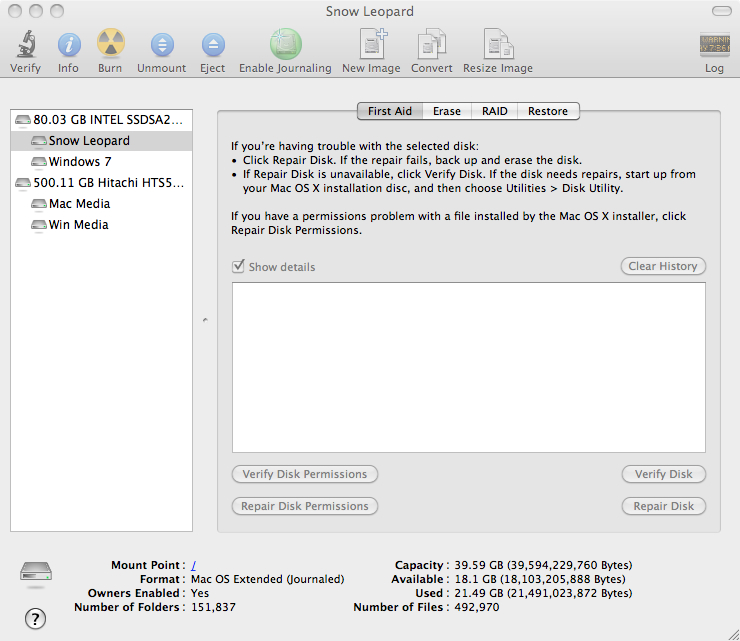740x641 pixels.
Task: Select the Mac Media volume
Action: pyautogui.click(x=101, y=203)
